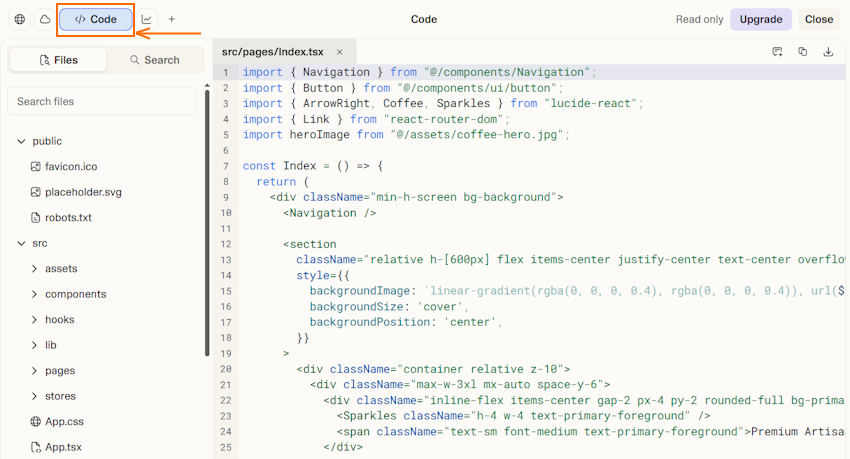Click line number 25 in editor
850x459 pixels.
point(226,448)
